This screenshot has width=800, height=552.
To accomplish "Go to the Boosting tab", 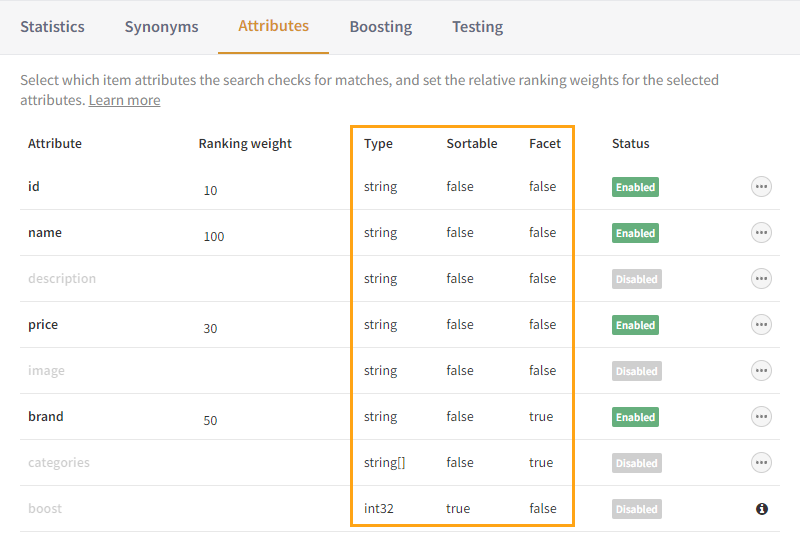I will 380,27.
